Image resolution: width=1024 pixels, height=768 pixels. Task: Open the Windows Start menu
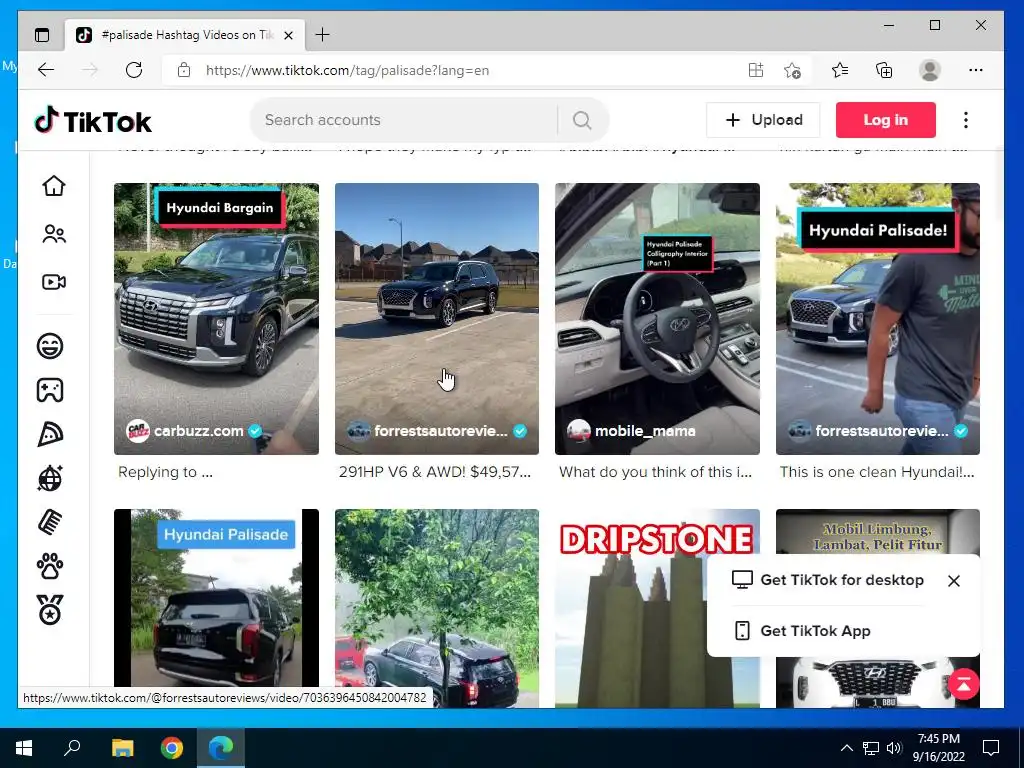[24, 748]
